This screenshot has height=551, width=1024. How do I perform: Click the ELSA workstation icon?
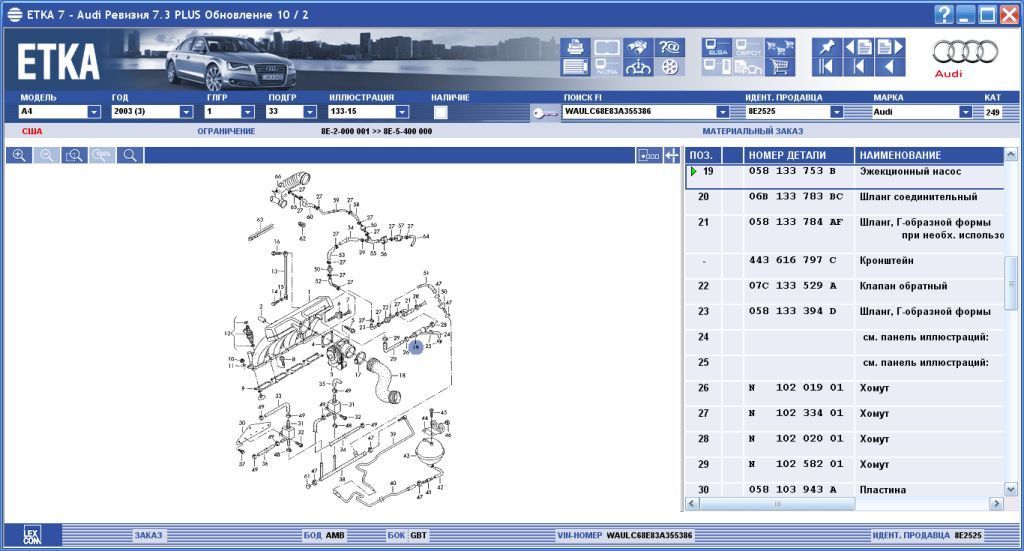click(716, 48)
